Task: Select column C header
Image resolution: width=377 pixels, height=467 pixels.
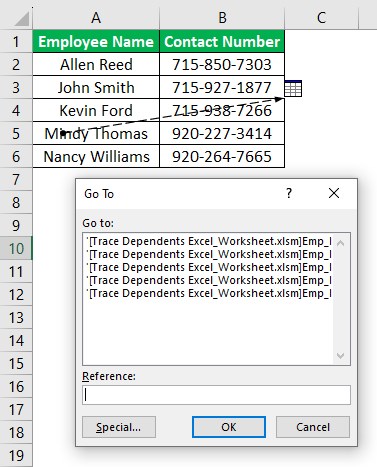Action: [x=321, y=18]
